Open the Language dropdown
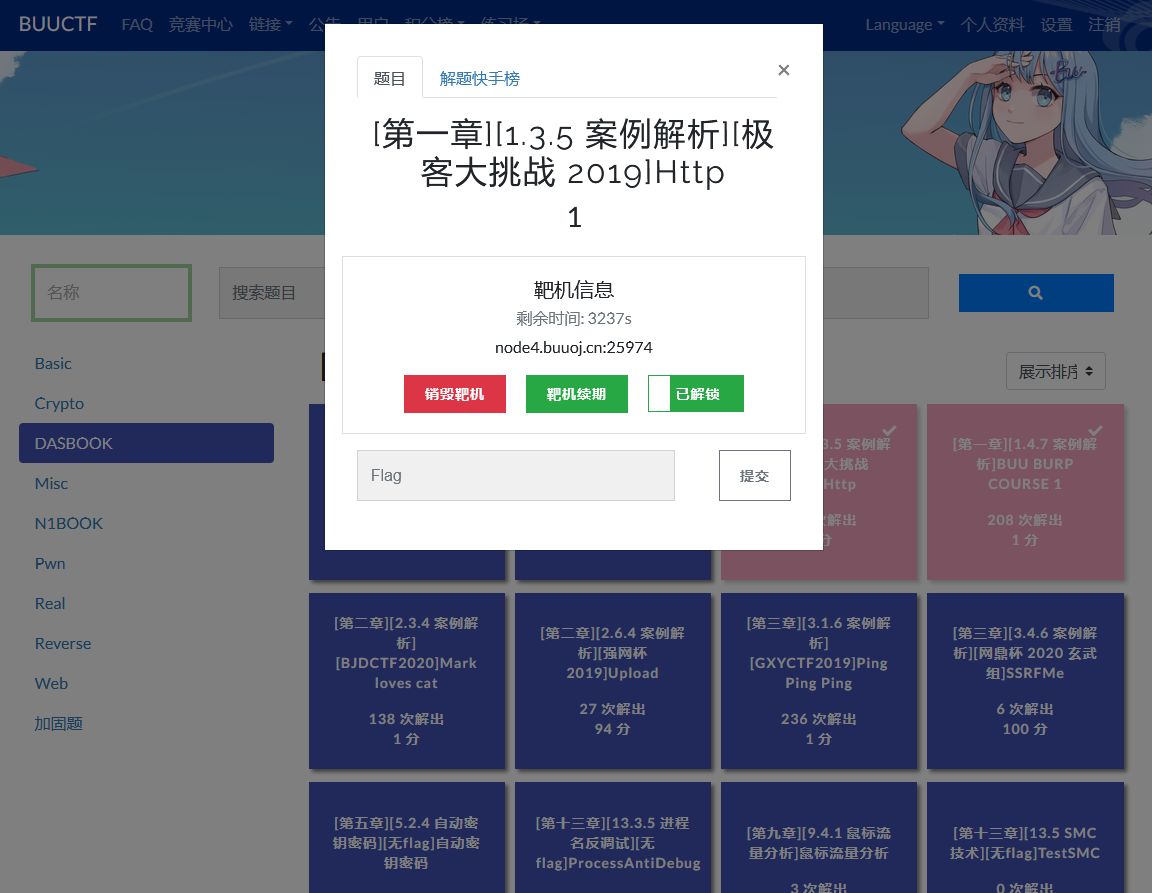The height and width of the screenshot is (893, 1152). tap(903, 25)
